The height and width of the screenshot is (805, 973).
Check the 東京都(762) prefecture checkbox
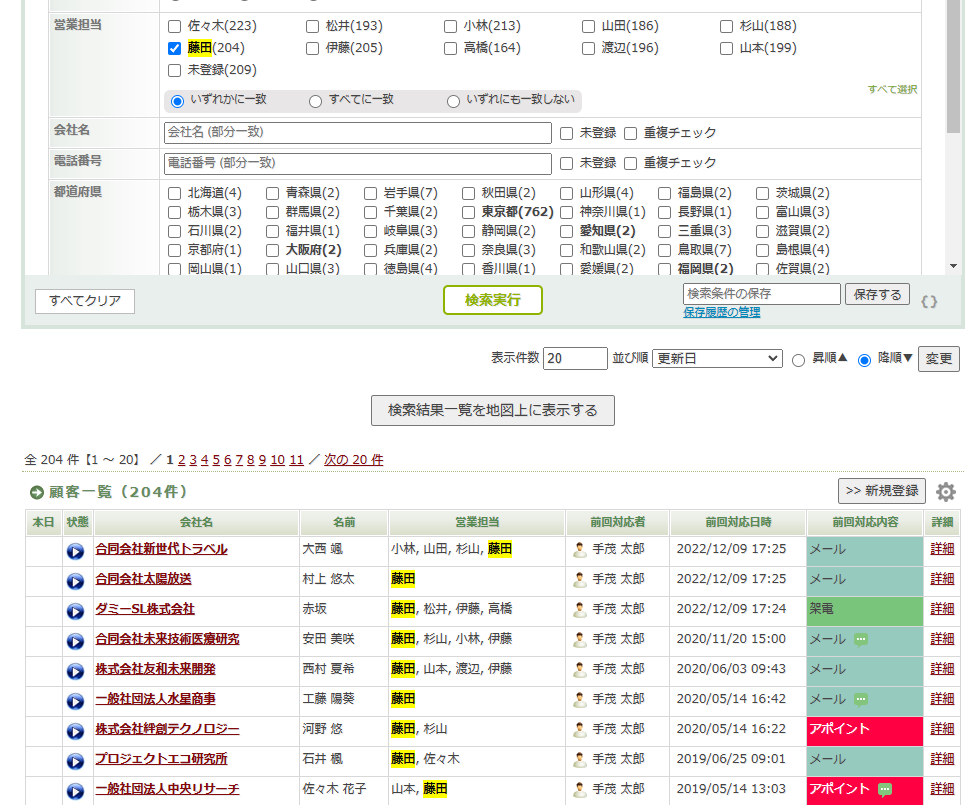(469, 212)
